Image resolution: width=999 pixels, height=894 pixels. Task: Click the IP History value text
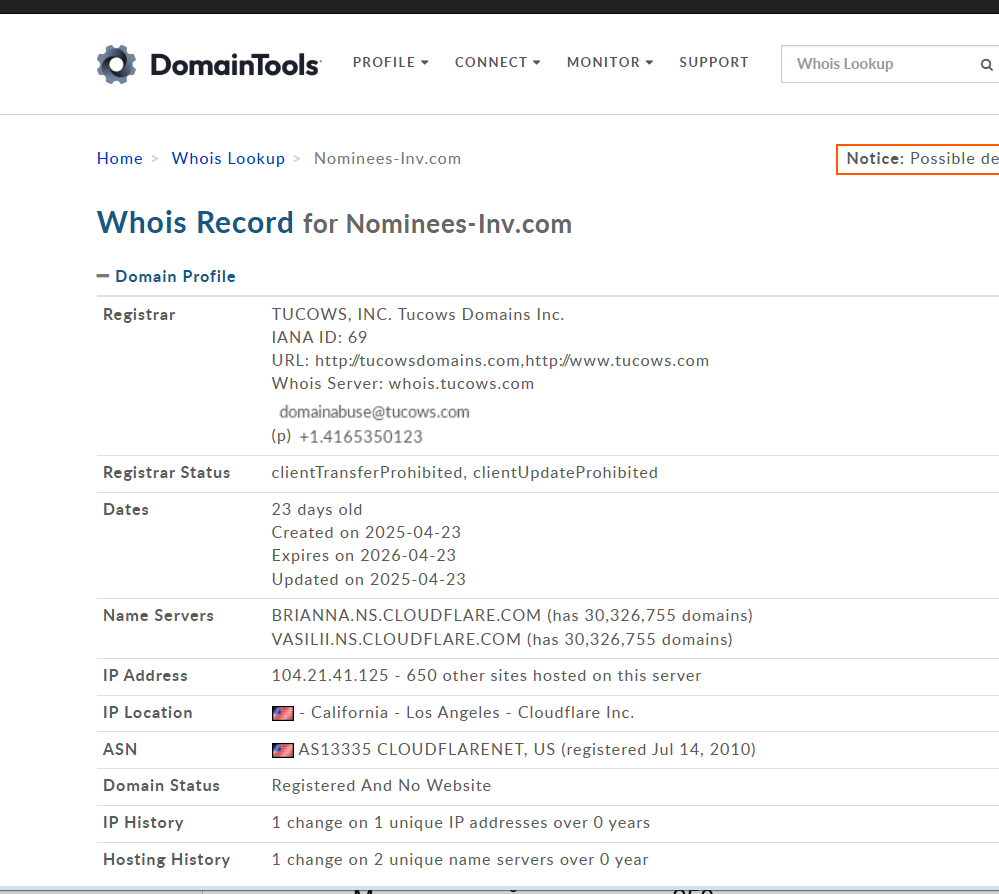[x=461, y=823]
